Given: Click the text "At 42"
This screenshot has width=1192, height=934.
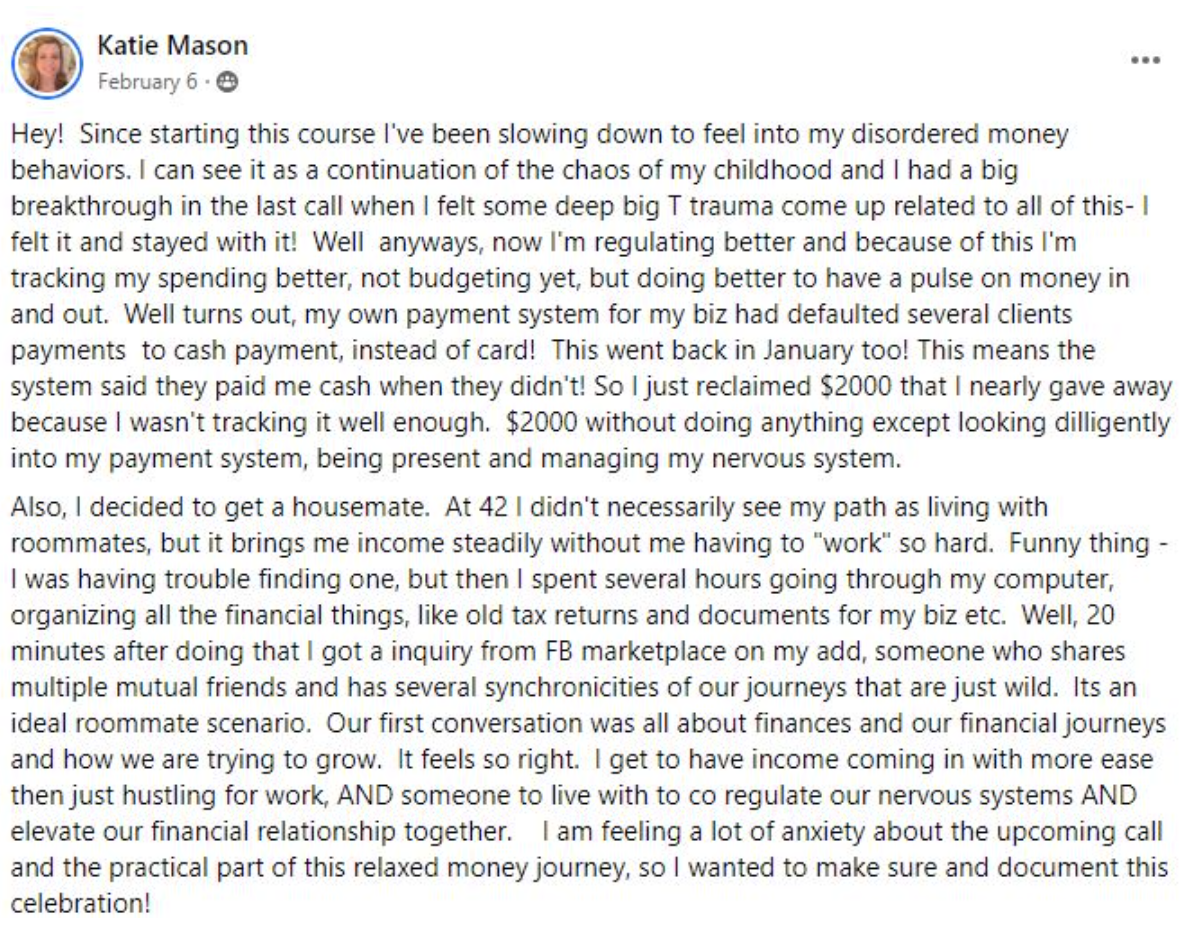Looking at the screenshot, I should [x=476, y=507].
